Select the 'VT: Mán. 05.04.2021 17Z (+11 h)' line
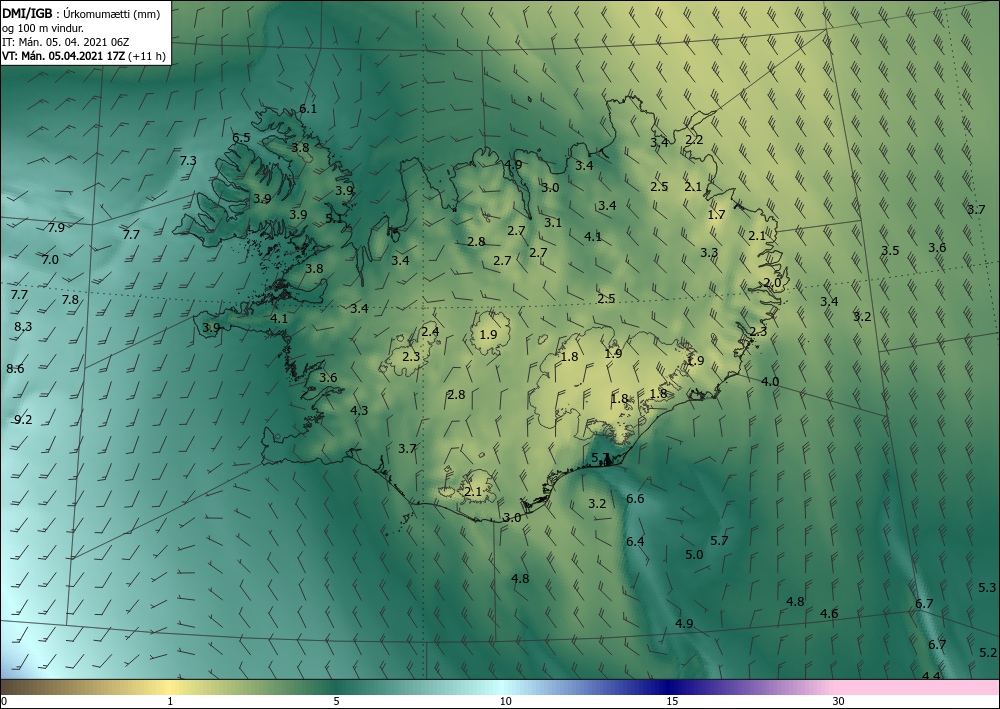1000x709 pixels. (x=84, y=56)
